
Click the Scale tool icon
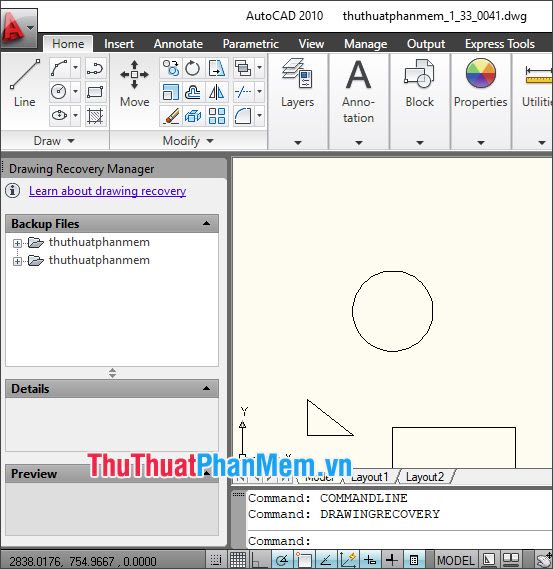171,91
